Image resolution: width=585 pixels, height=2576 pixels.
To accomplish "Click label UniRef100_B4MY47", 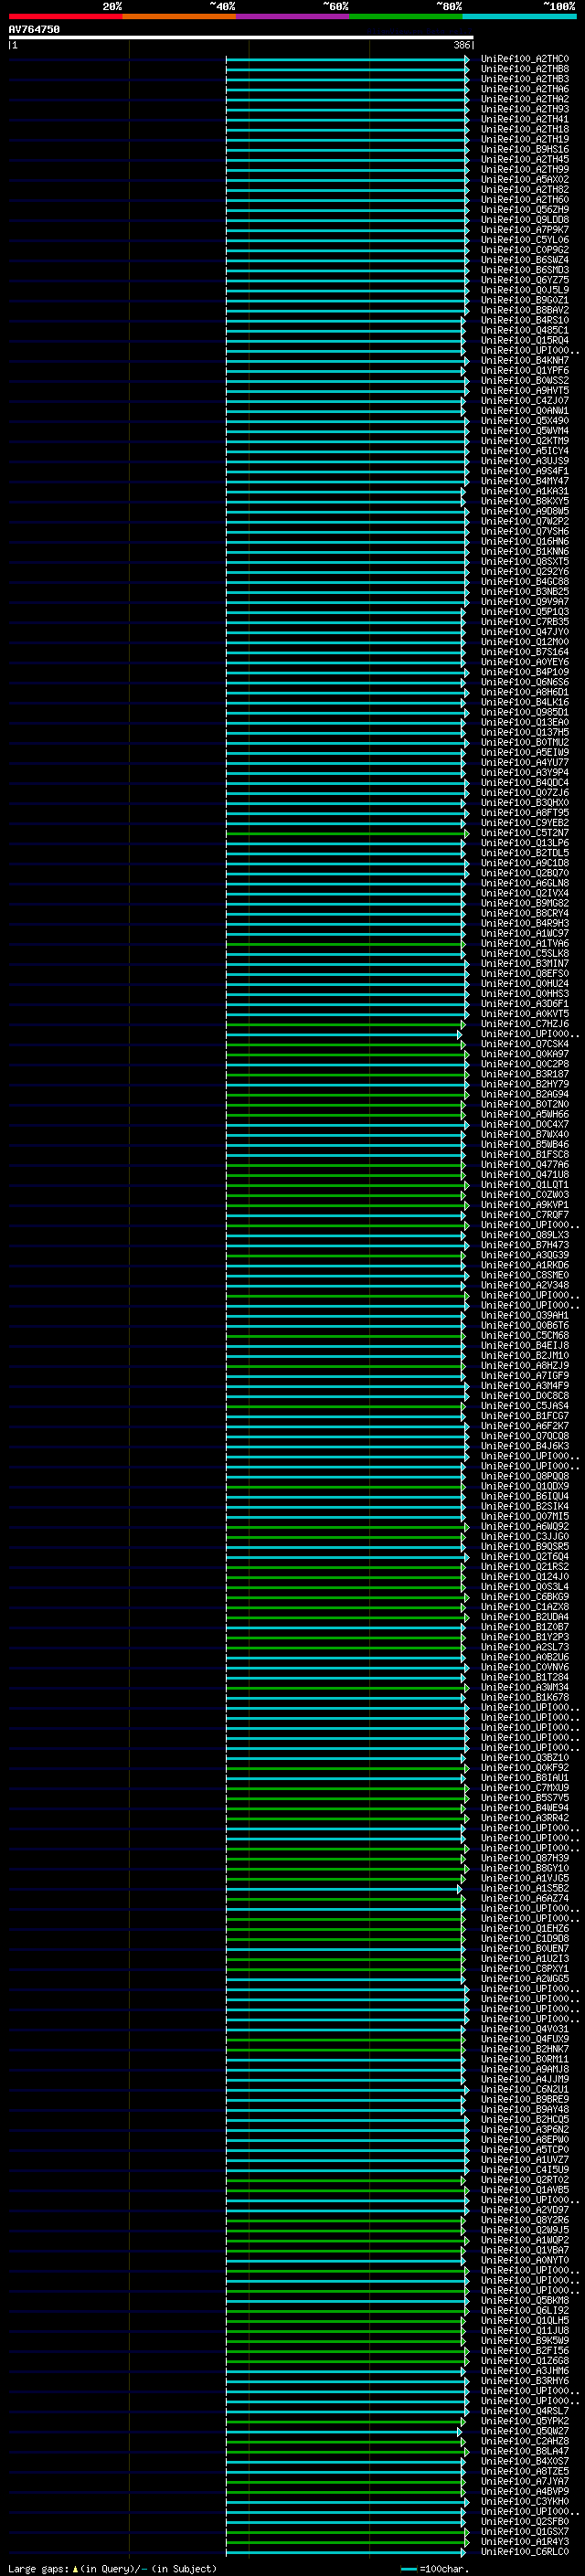I will (x=525, y=481).
